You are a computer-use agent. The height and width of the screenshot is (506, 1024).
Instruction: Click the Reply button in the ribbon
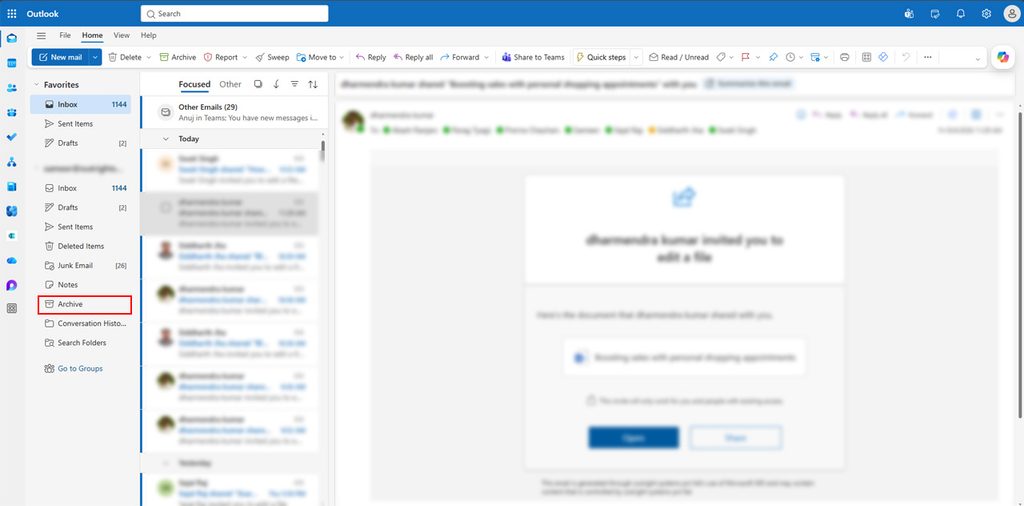tap(370, 57)
